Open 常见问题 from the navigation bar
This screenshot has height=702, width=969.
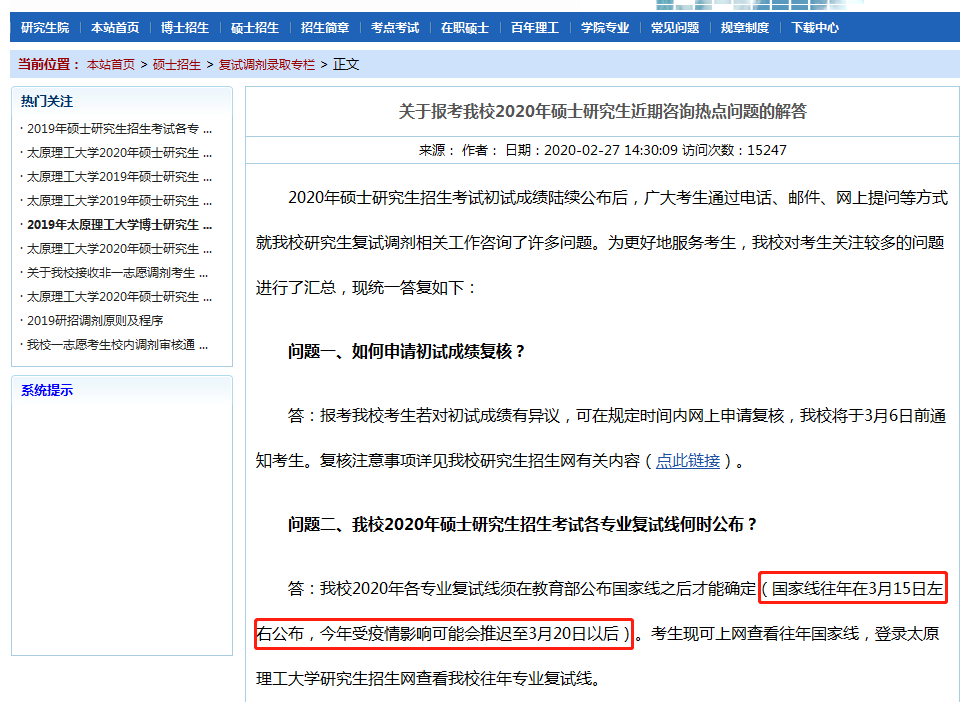click(675, 28)
